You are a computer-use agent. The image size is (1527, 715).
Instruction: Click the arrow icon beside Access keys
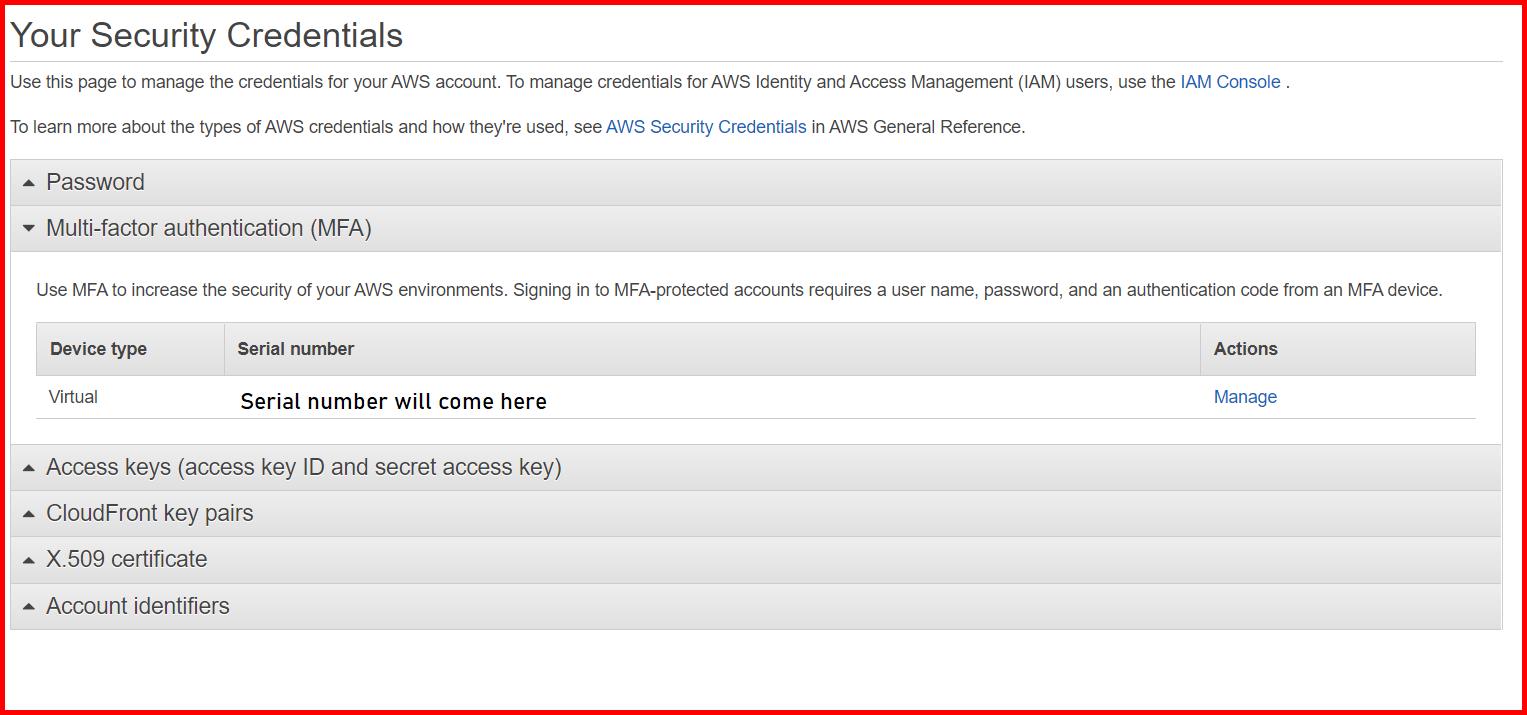click(27, 467)
